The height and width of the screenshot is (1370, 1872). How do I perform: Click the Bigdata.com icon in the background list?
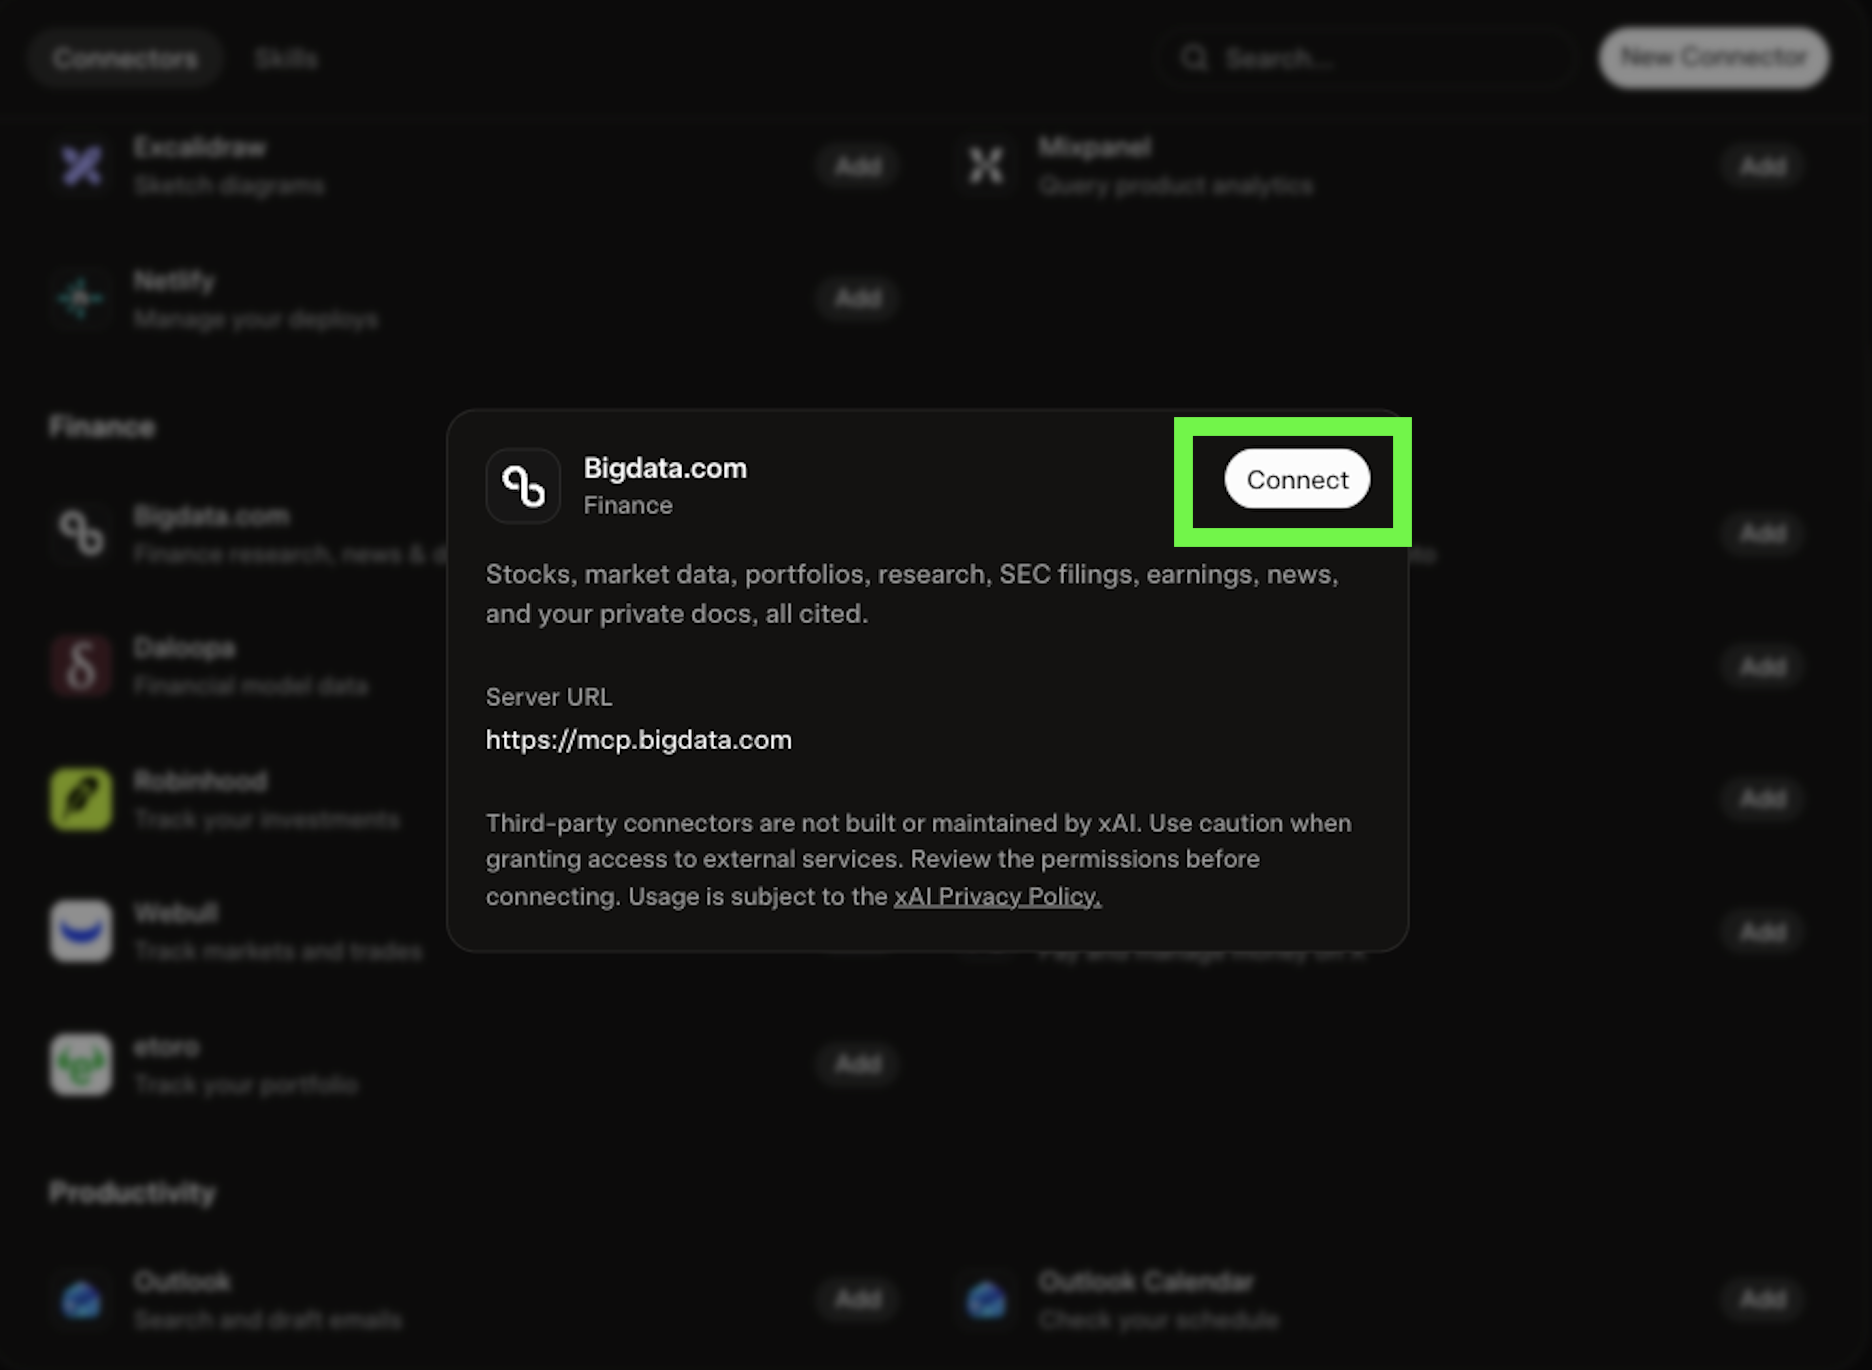pyautogui.click(x=81, y=533)
